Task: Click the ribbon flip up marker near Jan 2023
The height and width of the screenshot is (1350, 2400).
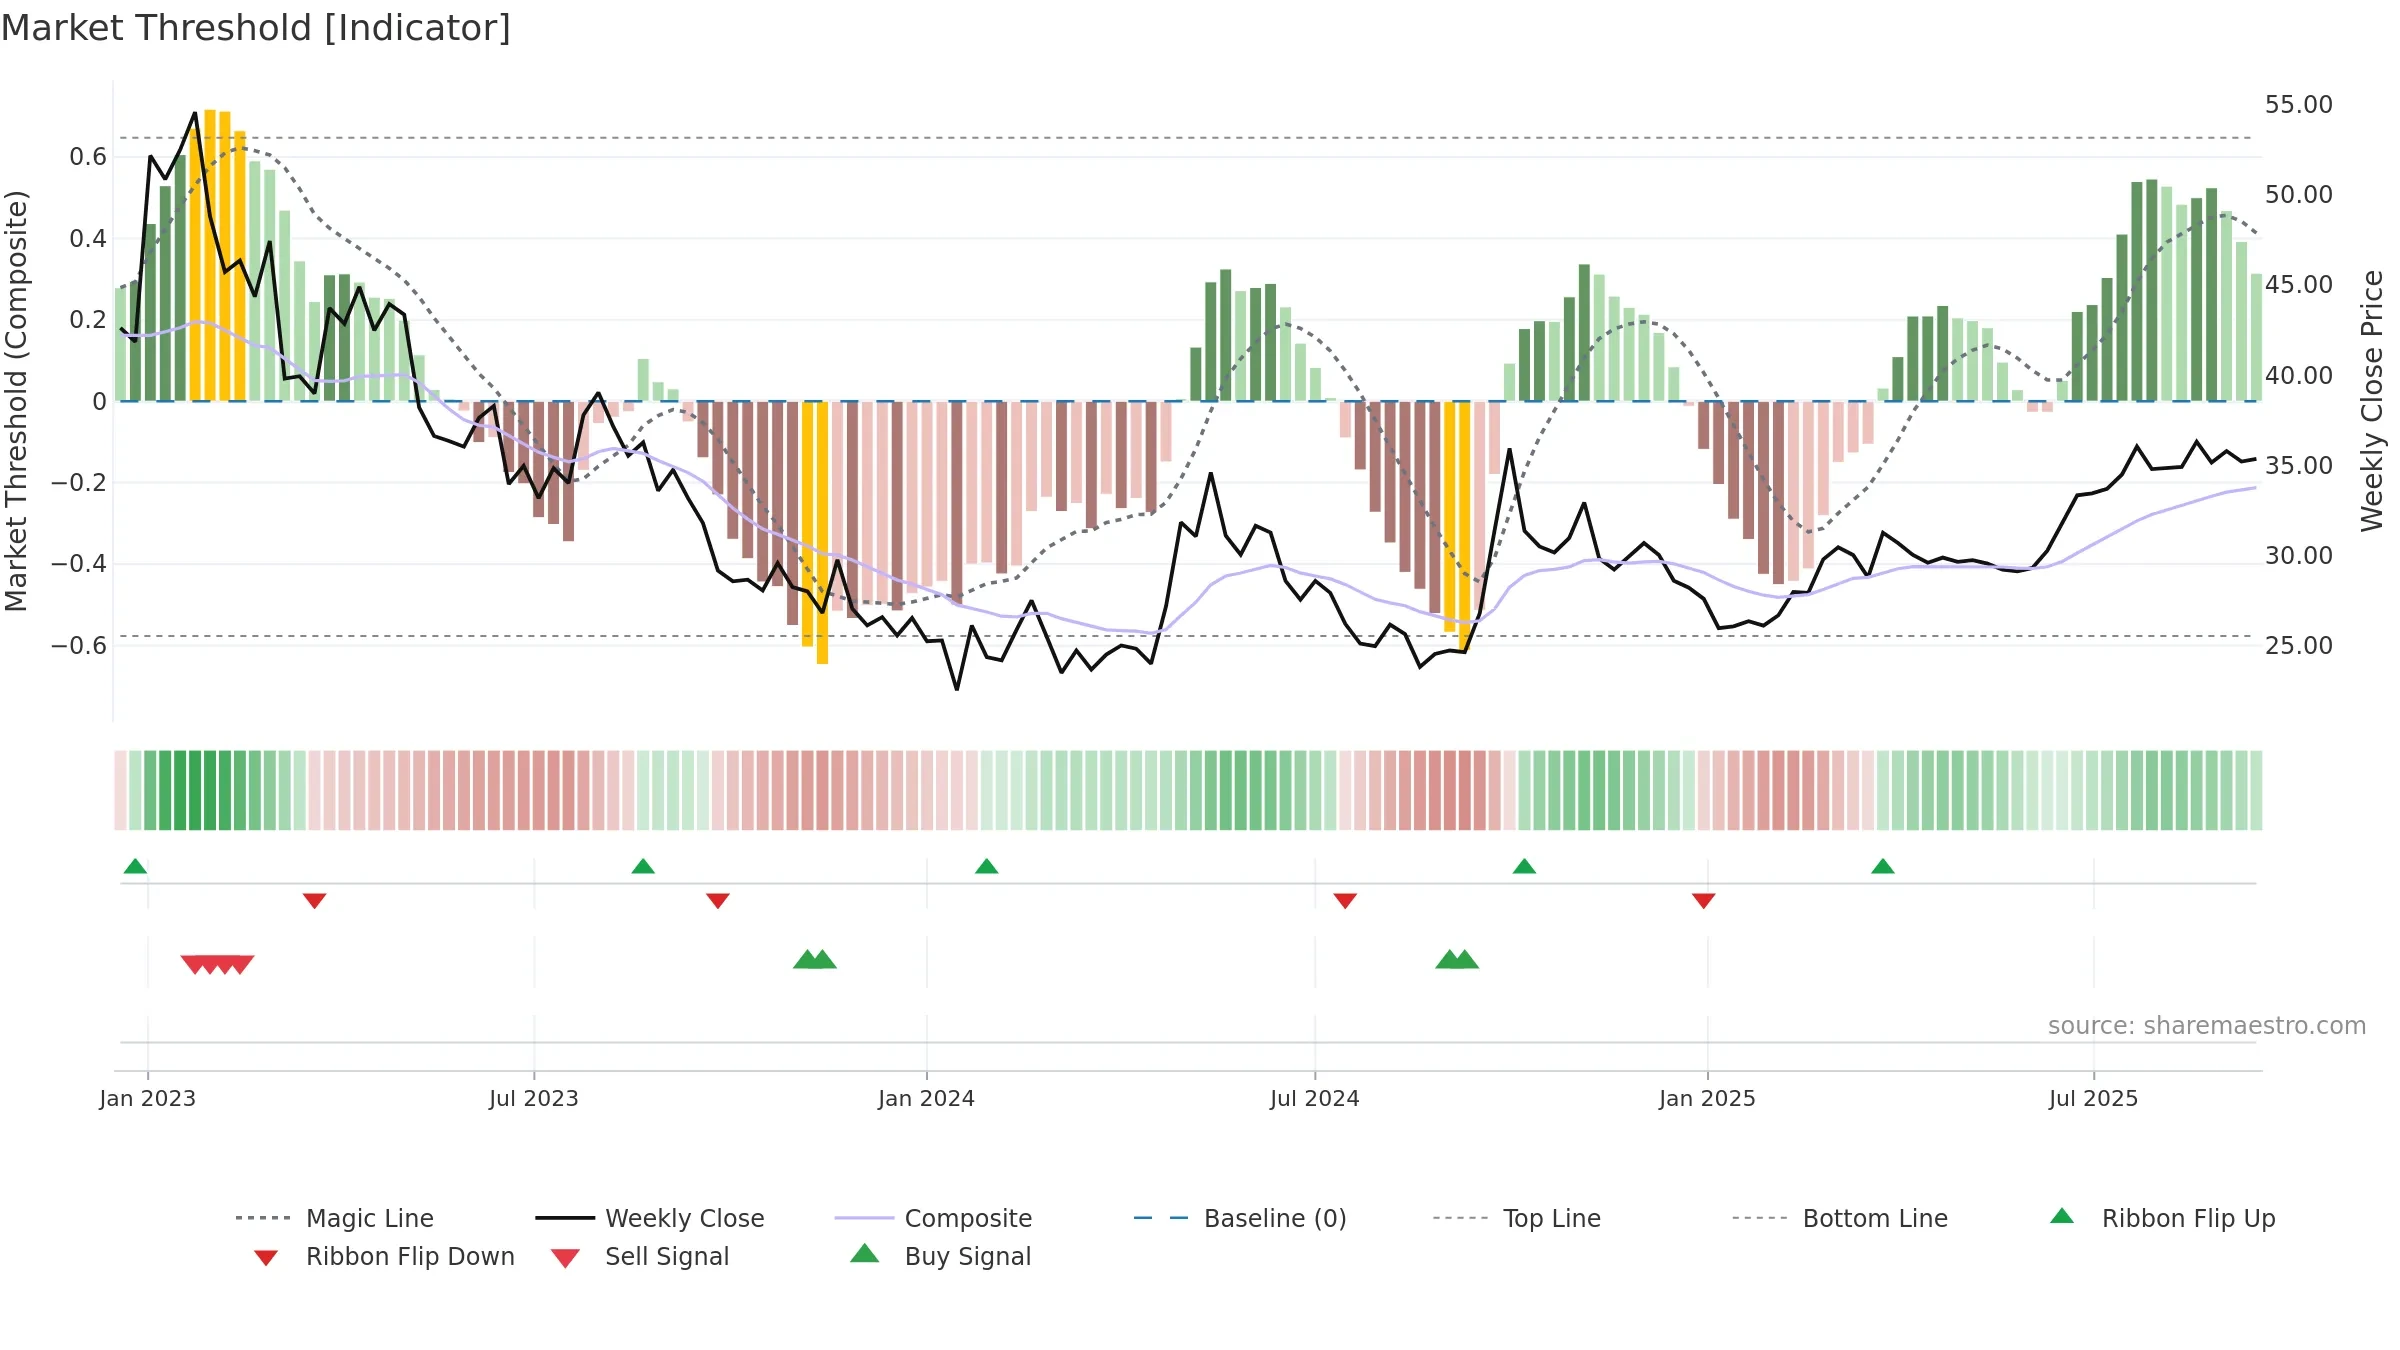Action: tap(135, 866)
